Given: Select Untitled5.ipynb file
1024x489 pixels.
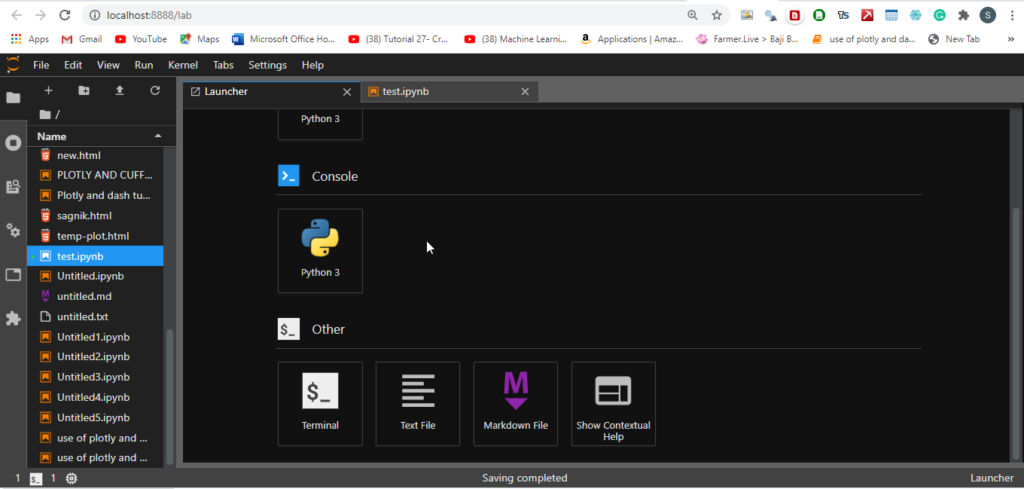Looking at the screenshot, I should click(x=95, y=418).
